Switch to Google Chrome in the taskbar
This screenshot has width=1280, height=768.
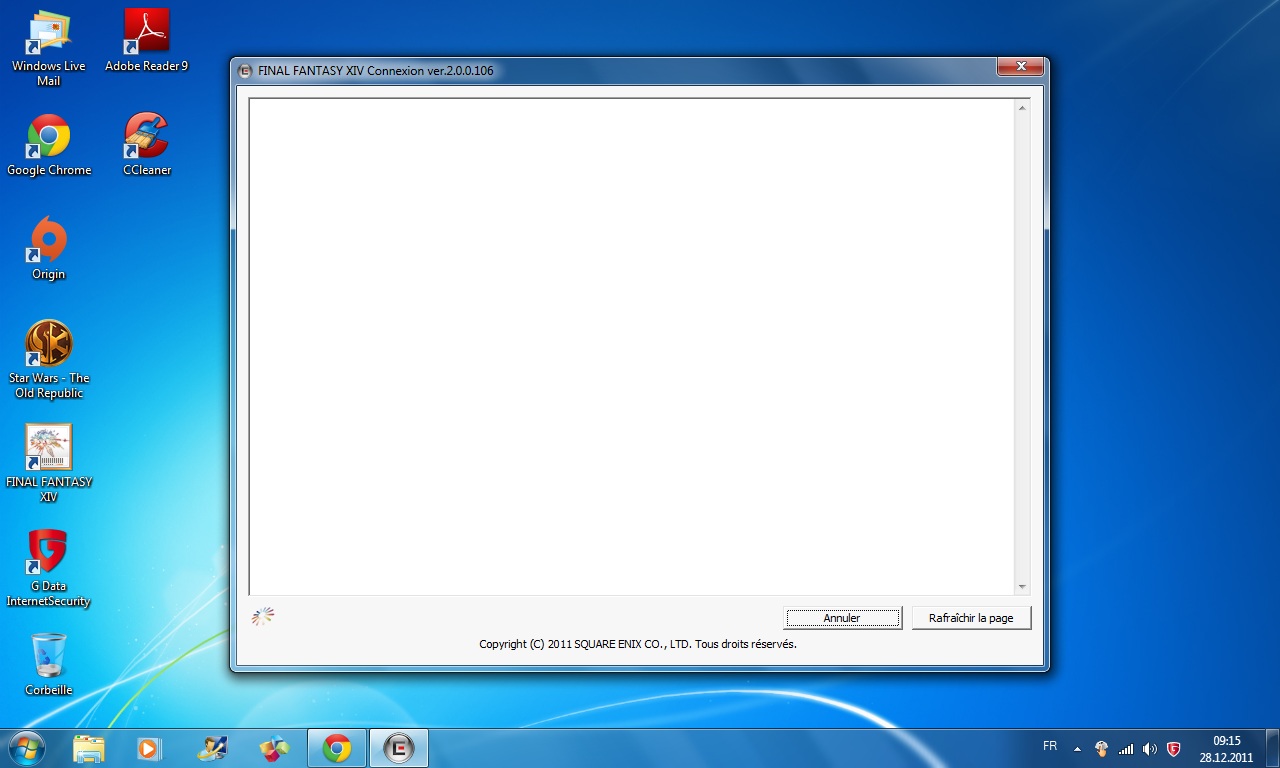[337, 748]
